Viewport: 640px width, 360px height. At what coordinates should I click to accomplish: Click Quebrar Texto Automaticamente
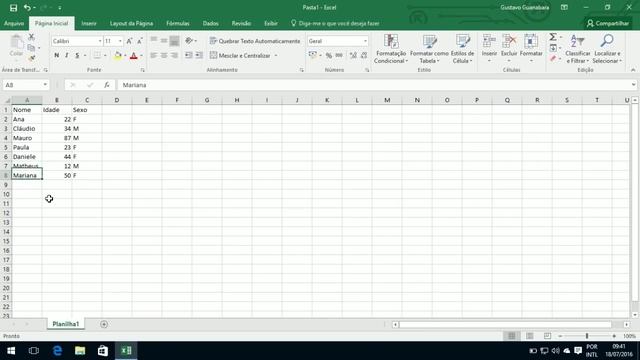pyautogui.click(x=255, y=41)
